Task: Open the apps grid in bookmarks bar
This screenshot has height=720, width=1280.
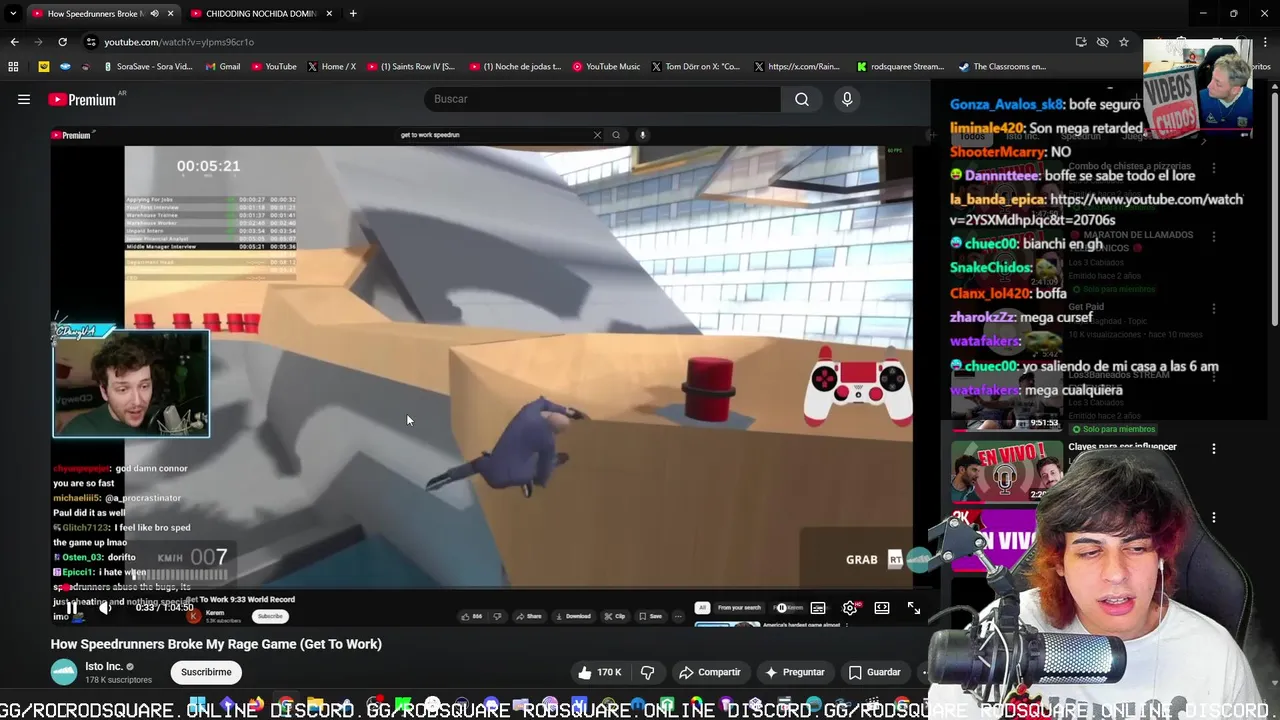Action: click(13, 67)
